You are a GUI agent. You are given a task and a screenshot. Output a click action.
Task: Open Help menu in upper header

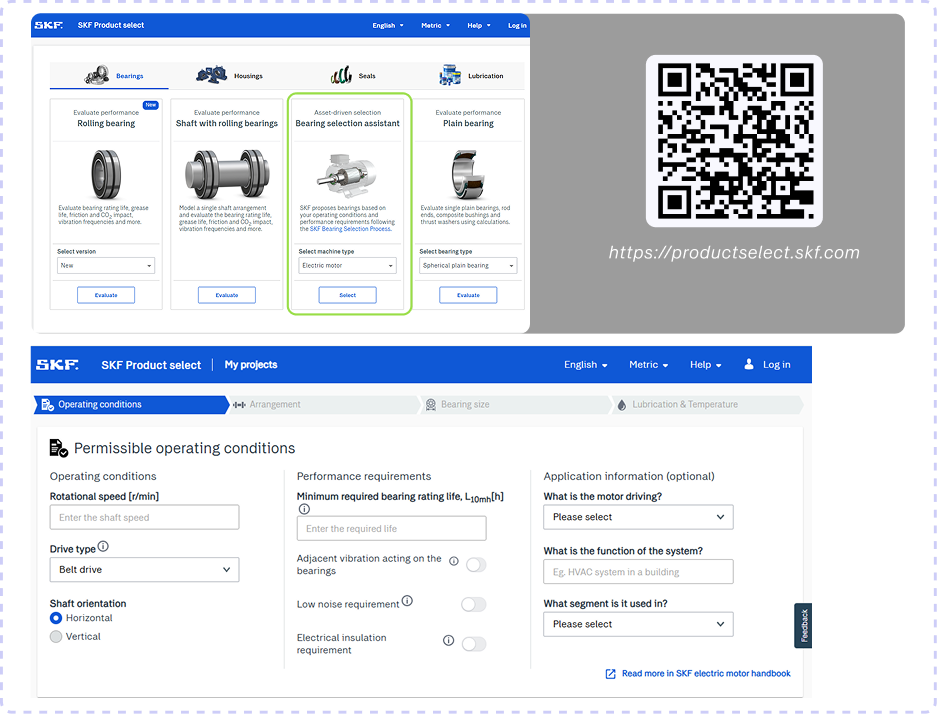[479, 25]
